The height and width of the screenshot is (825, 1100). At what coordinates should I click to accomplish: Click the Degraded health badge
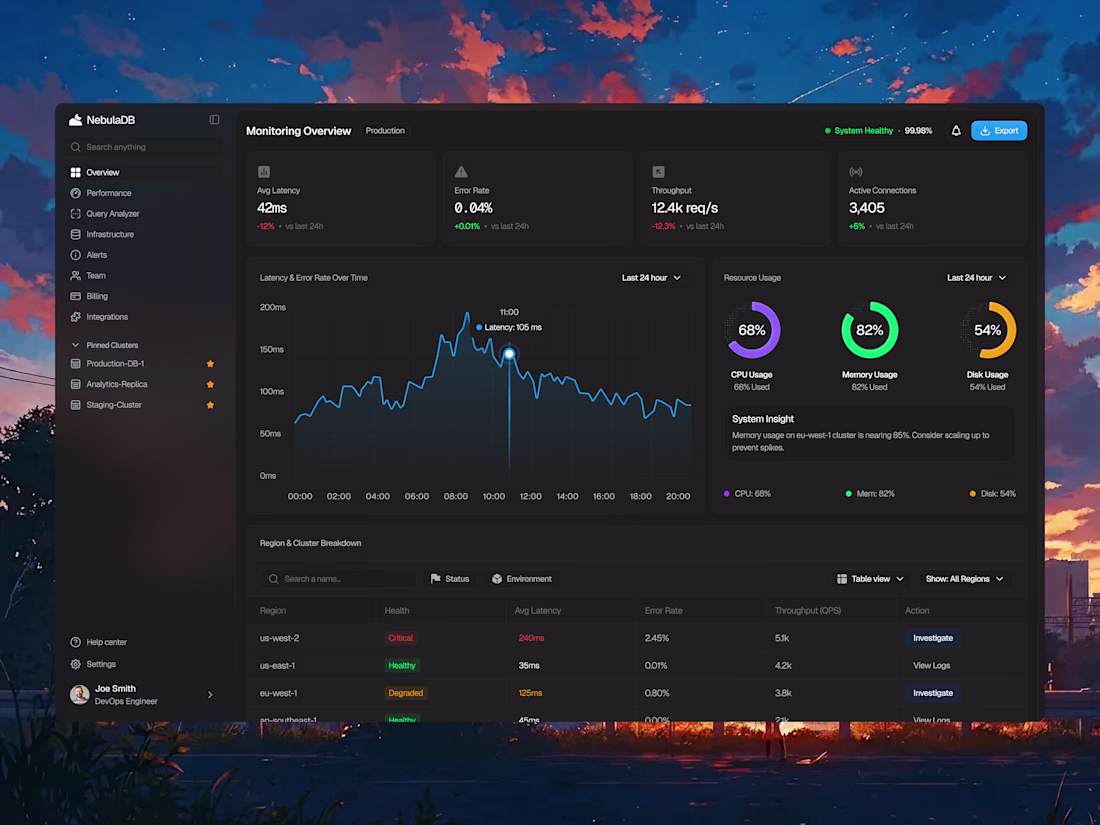click(x=405, y=692)
